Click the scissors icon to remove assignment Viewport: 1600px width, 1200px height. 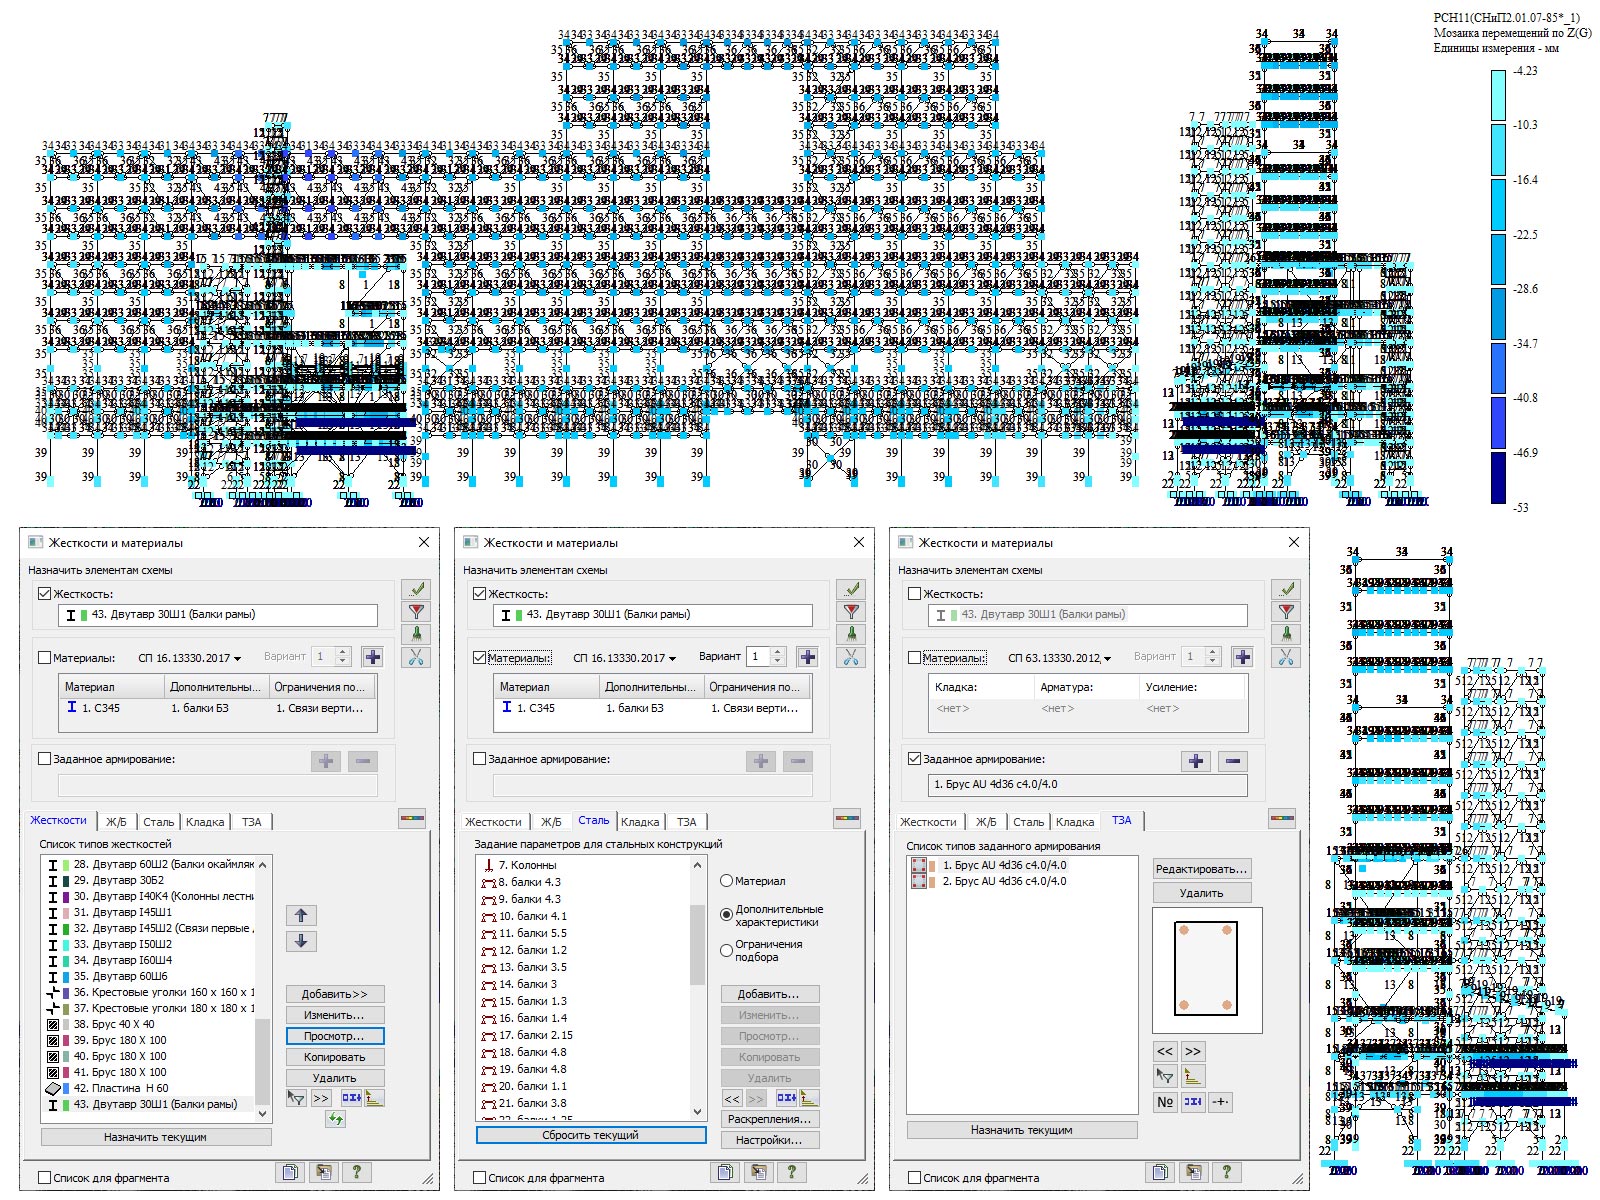click(415, 656)
